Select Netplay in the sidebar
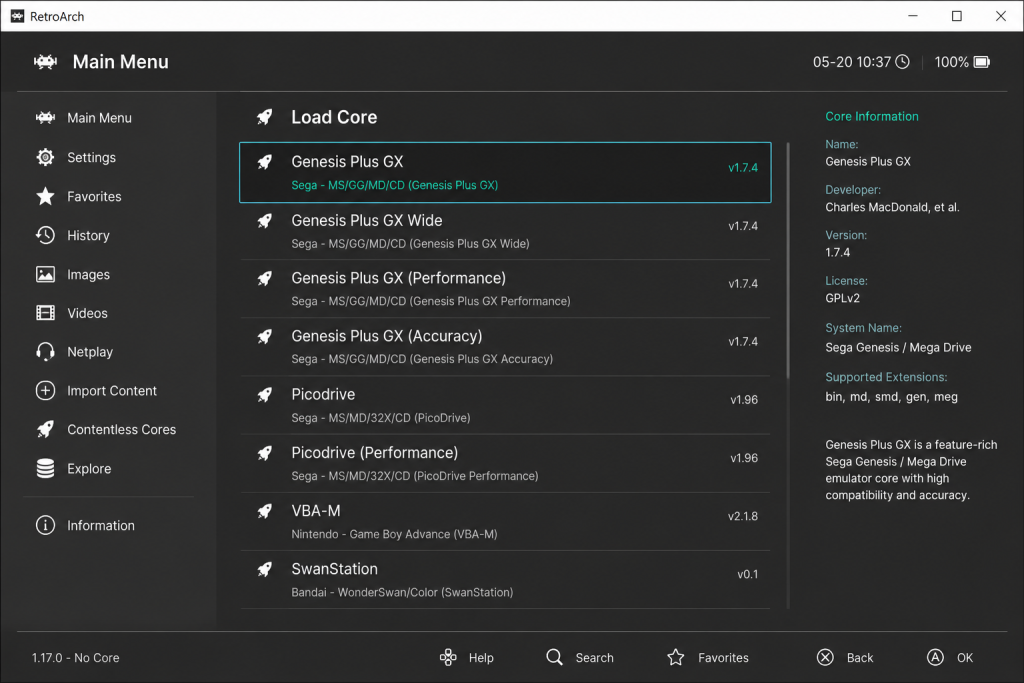Image resolution: width=1024 pixels, height=683 pixels. (108, 352)
